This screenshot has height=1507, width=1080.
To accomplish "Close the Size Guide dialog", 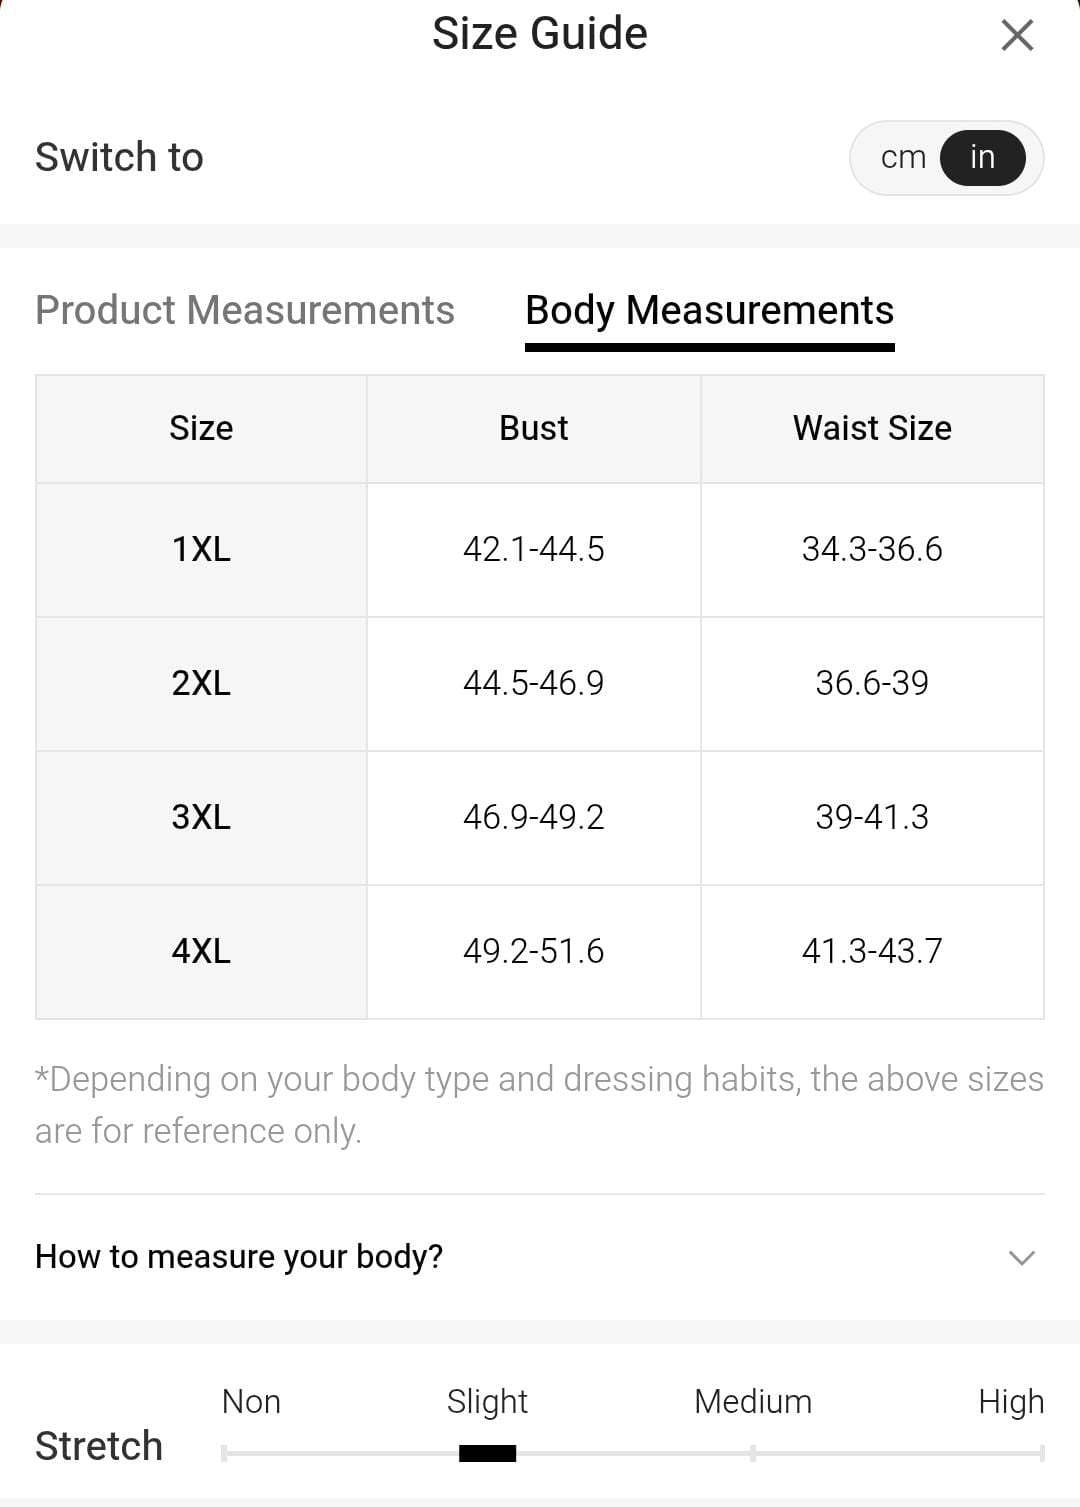I will point(1017,36).
